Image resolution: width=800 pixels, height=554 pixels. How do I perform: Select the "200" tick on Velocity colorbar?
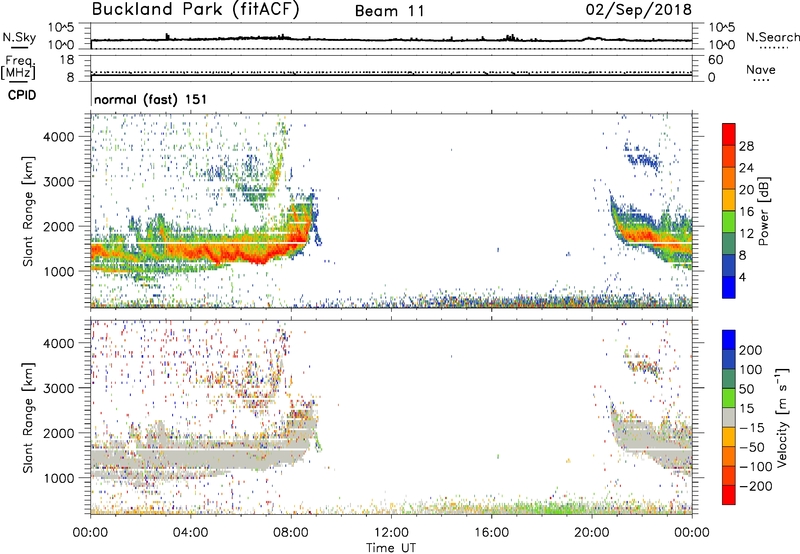point(751,350)
